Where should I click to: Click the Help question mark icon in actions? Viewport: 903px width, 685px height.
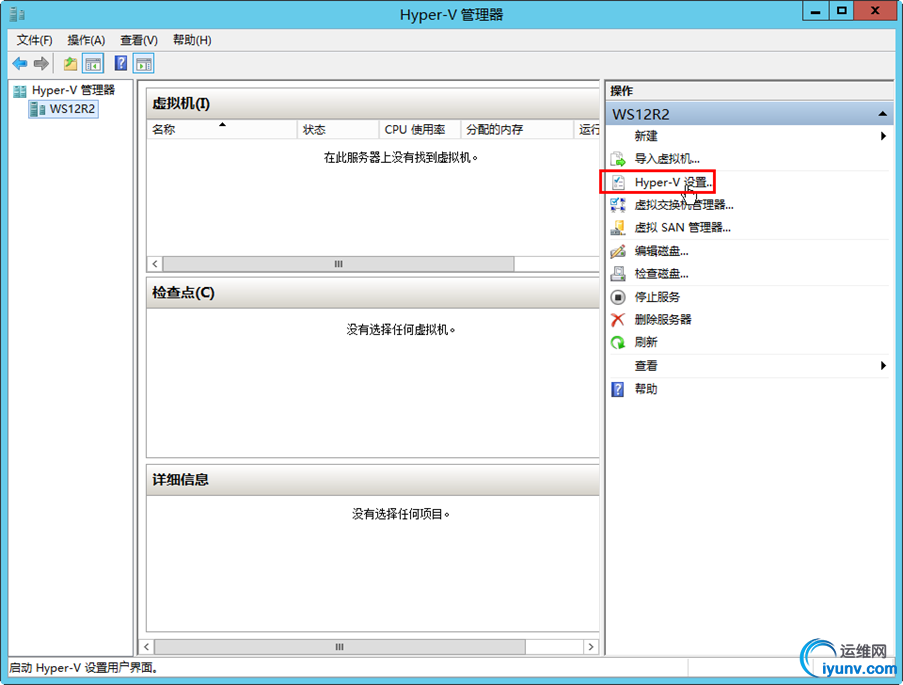point(617,389)
